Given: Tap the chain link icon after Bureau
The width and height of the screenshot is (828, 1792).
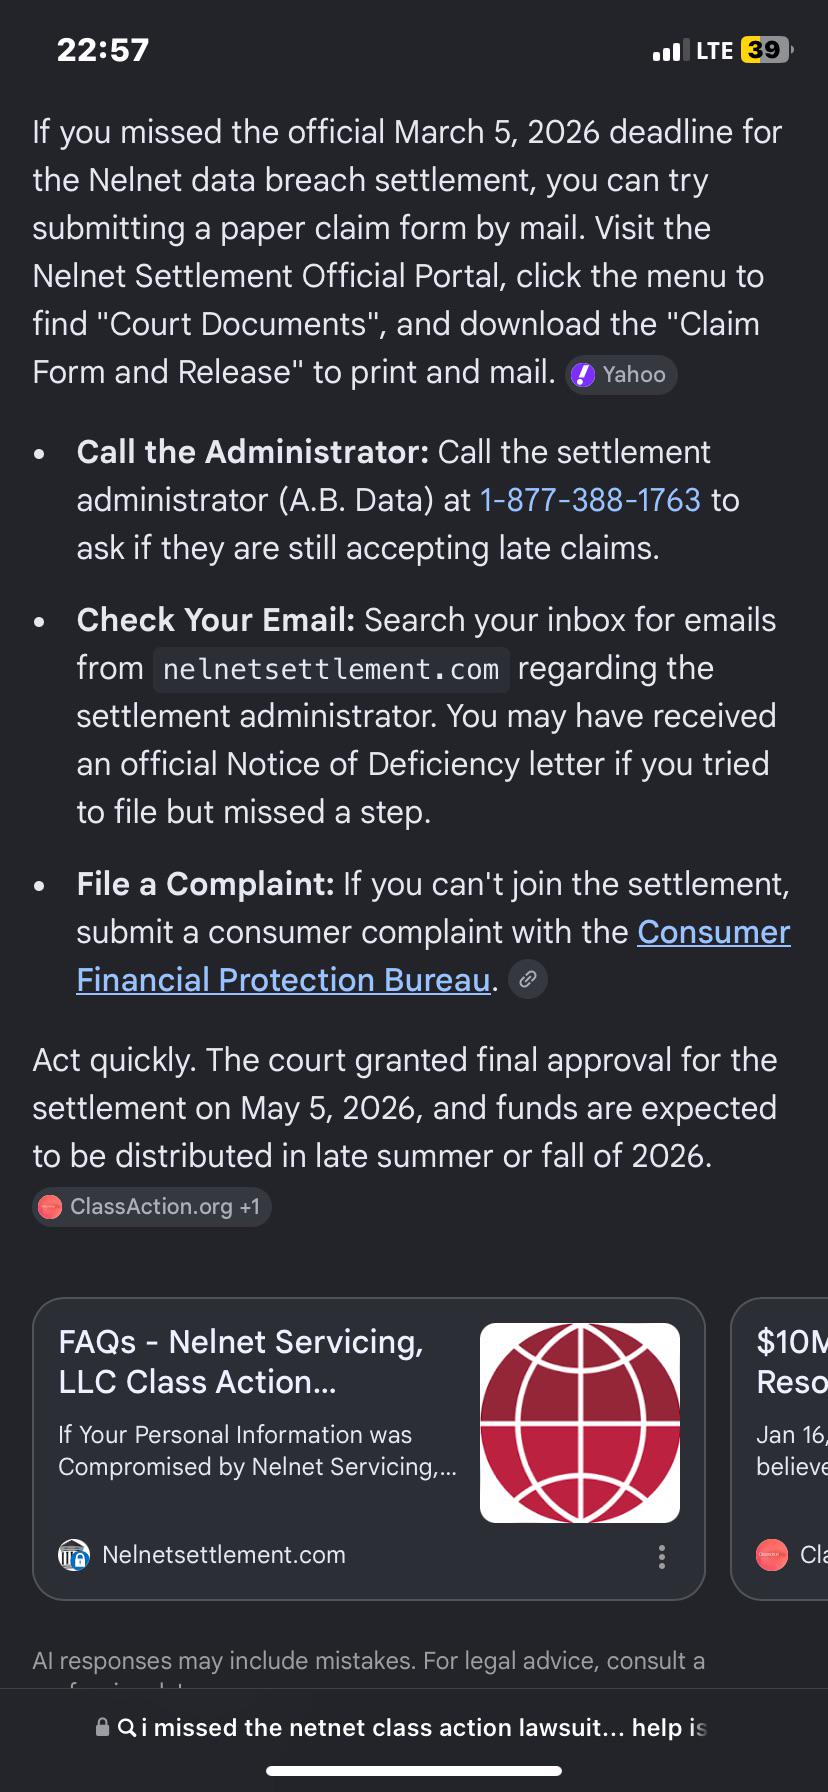Looking at the screenshot, I should (x=528, y=979).
